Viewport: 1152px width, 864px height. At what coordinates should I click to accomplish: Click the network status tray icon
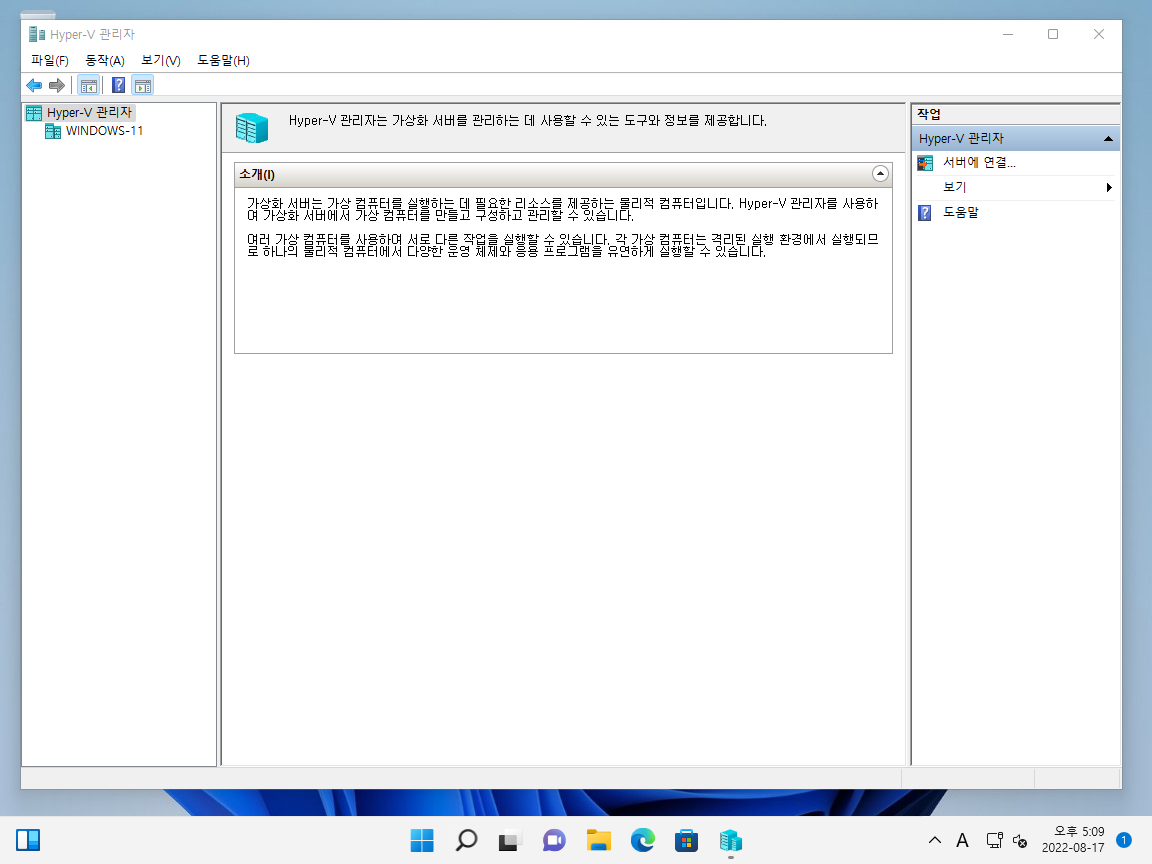click(x=994, y=840)
